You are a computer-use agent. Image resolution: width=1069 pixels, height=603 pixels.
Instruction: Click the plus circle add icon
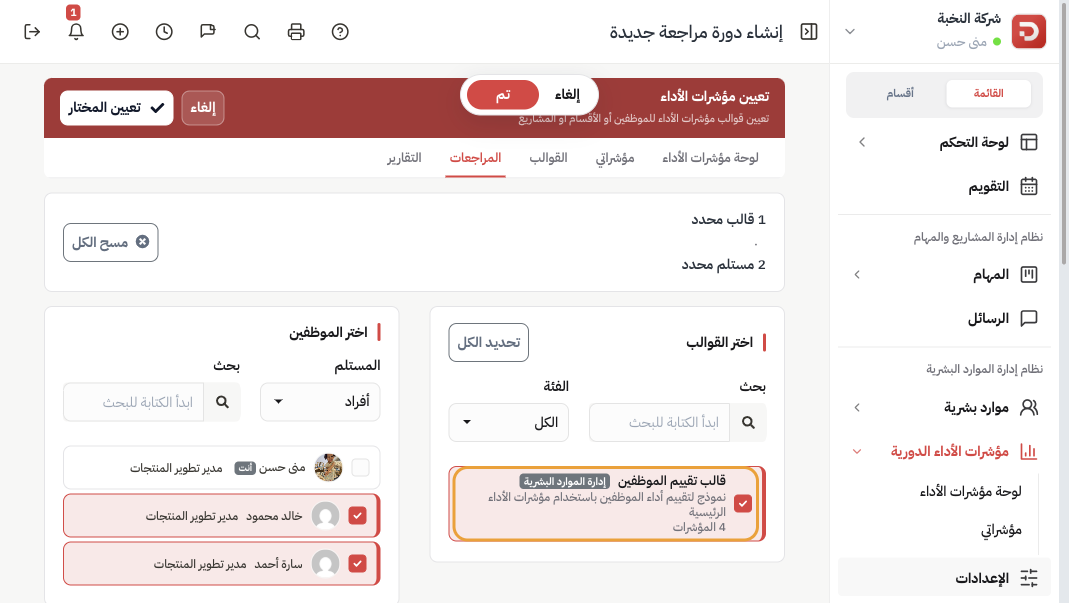point(120,32)
